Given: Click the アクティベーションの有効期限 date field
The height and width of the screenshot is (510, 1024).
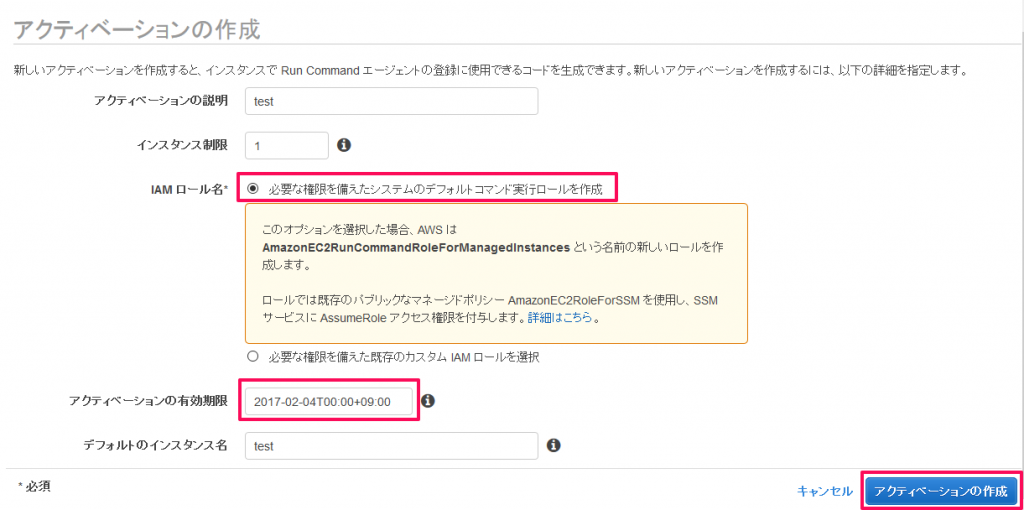Looking at the screenshot, I should click(x=328, y=401).
